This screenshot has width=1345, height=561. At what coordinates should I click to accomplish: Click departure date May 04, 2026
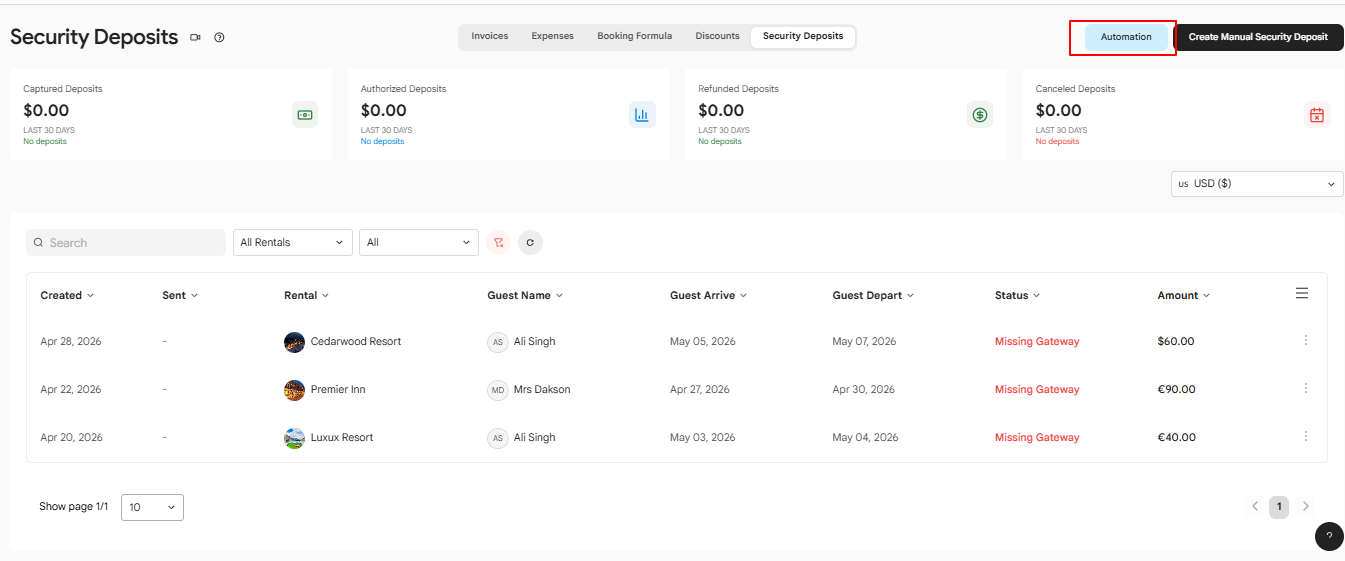(x=865, y=437)
